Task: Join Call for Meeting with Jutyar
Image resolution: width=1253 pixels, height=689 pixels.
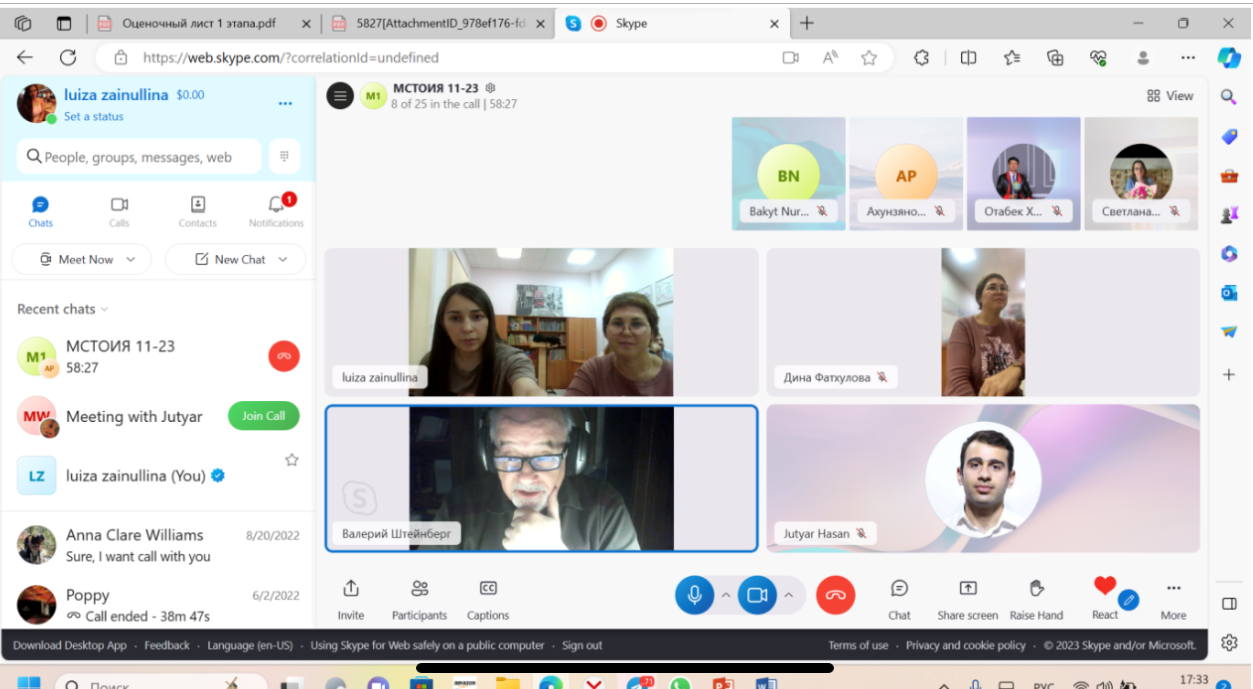Action: (263, 416)
